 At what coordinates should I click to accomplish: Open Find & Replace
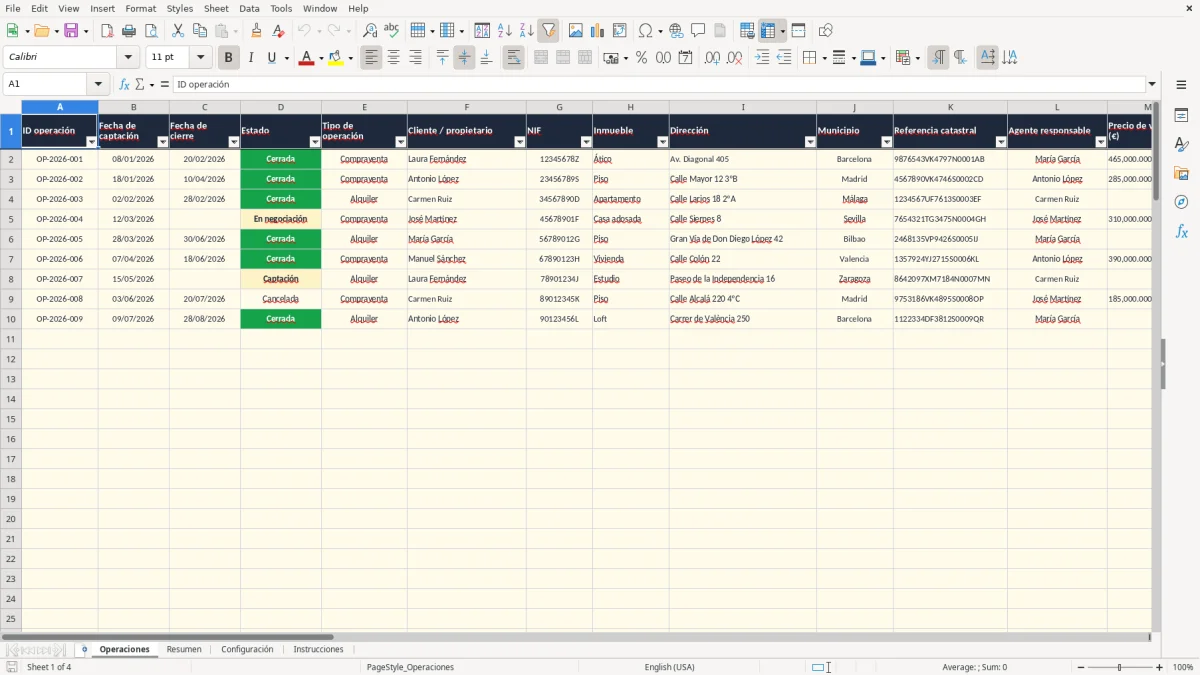point(370,31)
